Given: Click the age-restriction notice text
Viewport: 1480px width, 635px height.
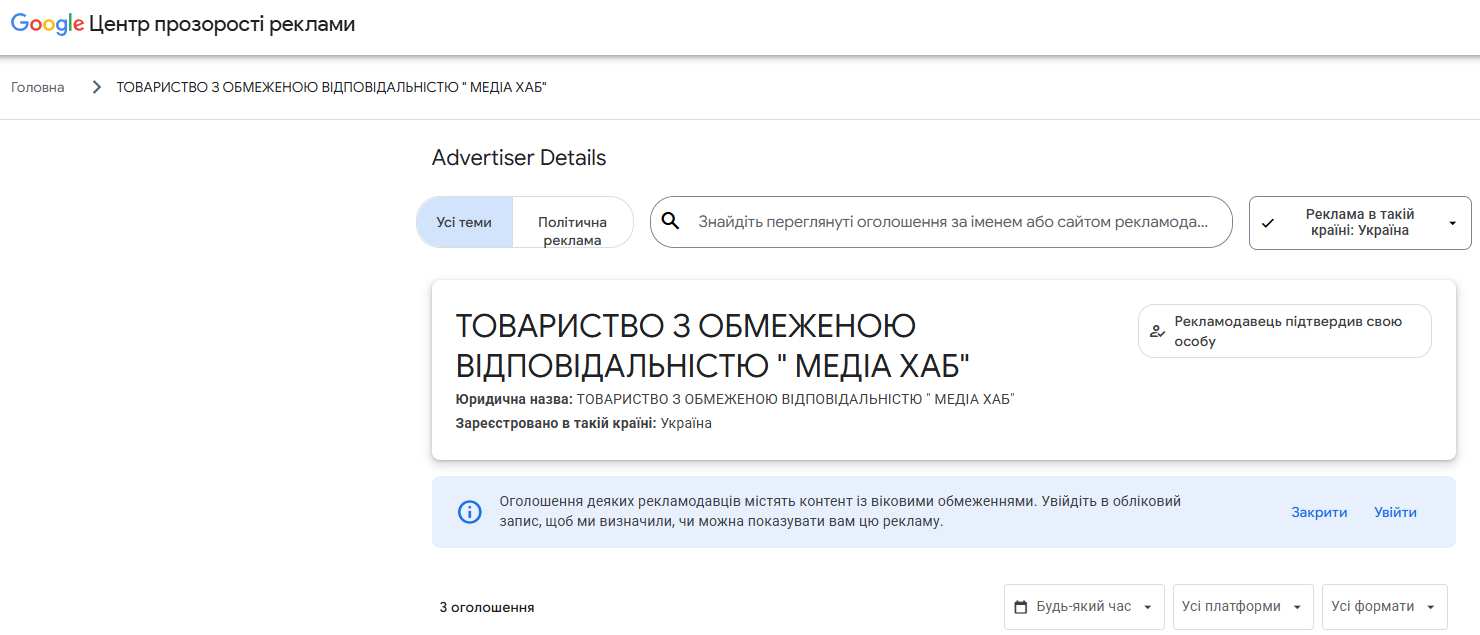Looking at the screenshot, I should (x=840, y=511).
